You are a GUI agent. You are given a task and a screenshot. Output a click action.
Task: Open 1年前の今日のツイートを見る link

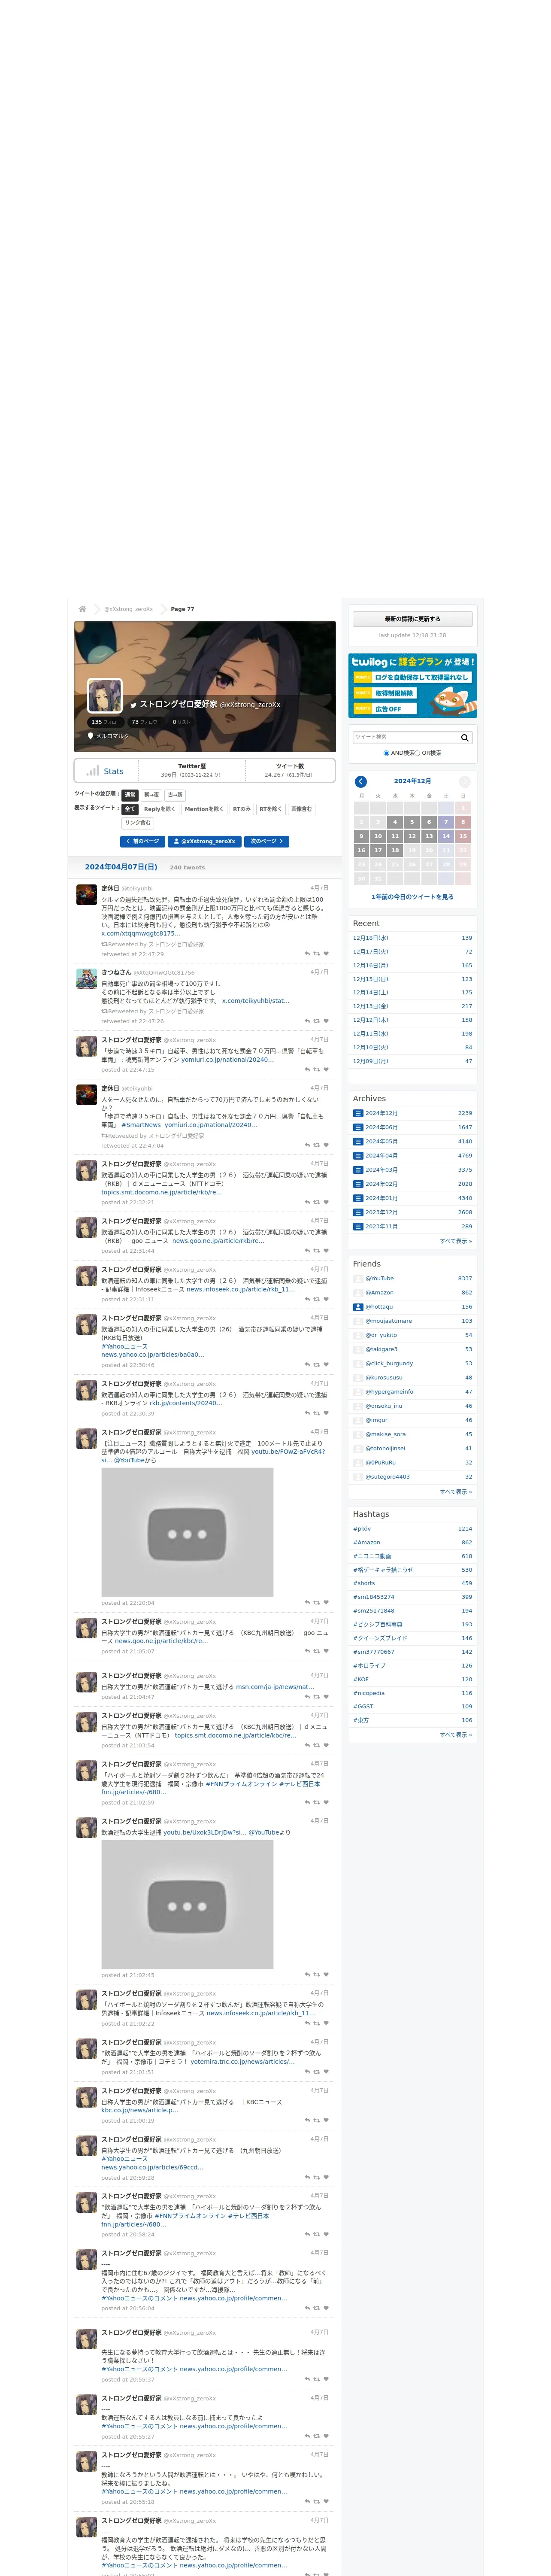[x=412, y=897]
